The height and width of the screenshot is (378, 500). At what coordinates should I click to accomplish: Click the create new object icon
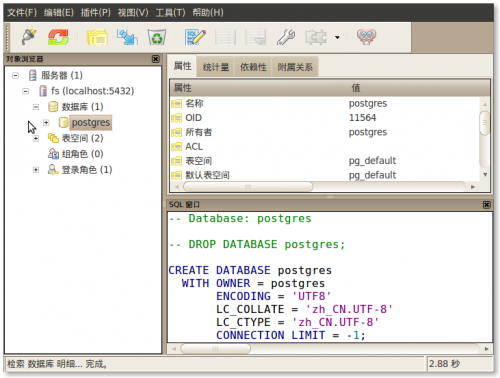(127, 37)
